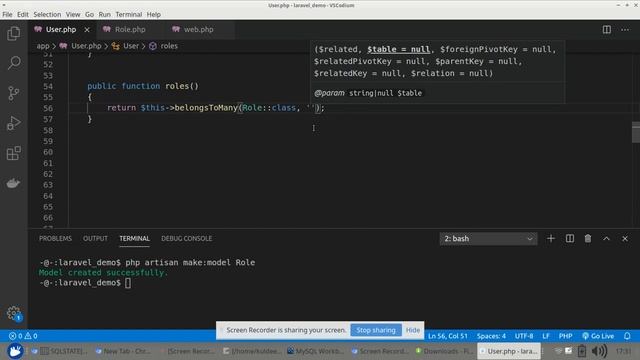Switch to OUTPUT panel tab
The image size is (640, 360).
point(95,238)
